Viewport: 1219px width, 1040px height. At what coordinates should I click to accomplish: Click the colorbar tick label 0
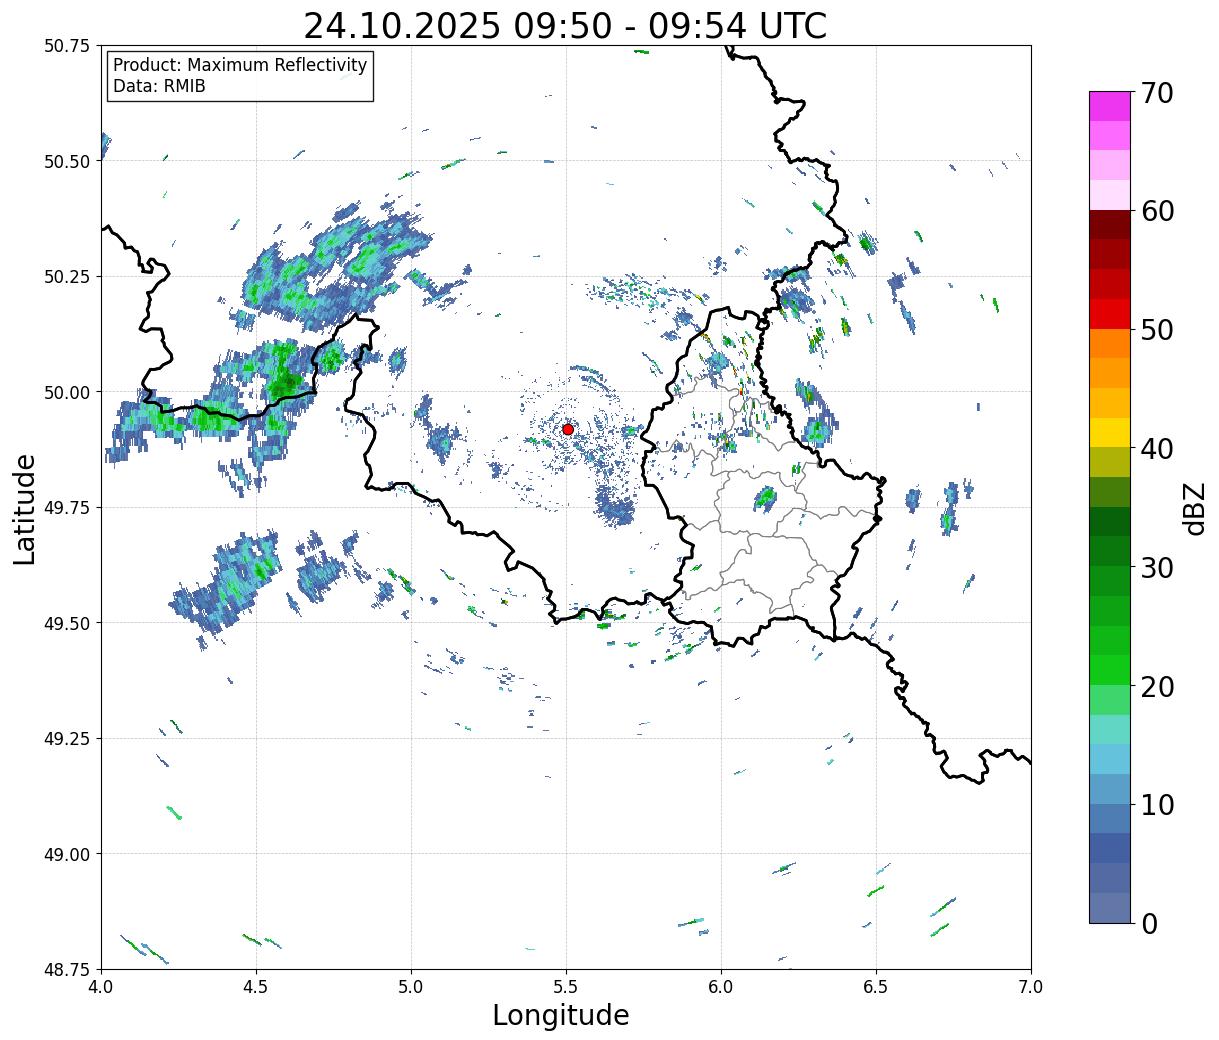pos(1149,923)
